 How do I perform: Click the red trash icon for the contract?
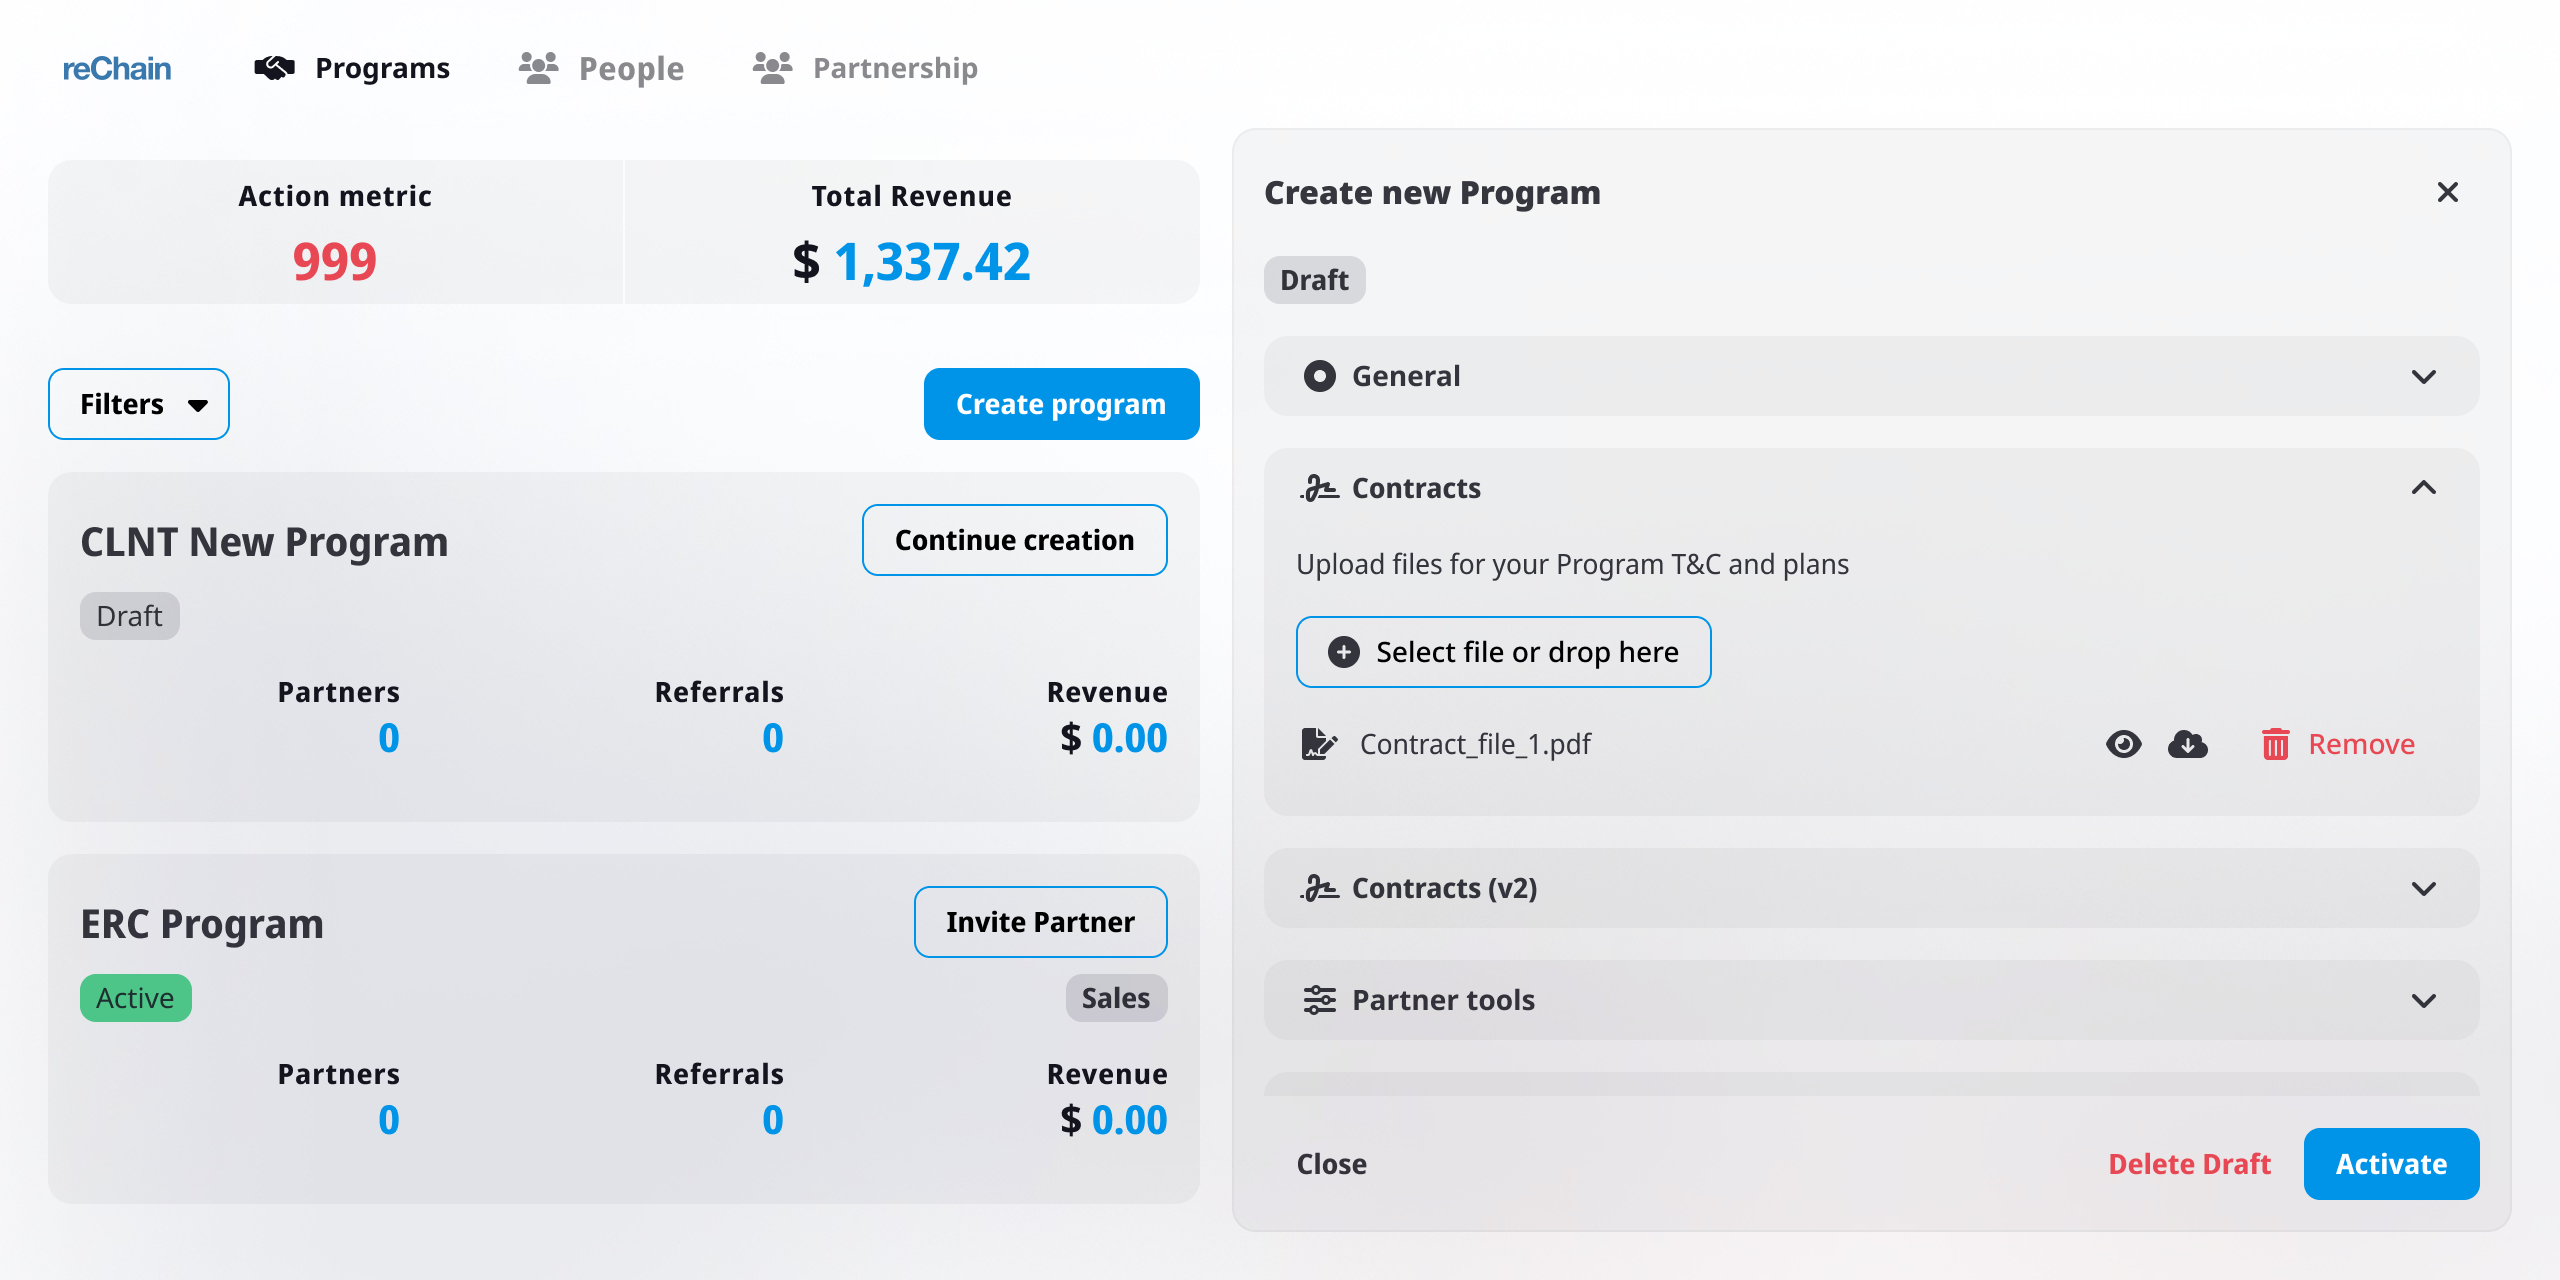[2275, 744]
